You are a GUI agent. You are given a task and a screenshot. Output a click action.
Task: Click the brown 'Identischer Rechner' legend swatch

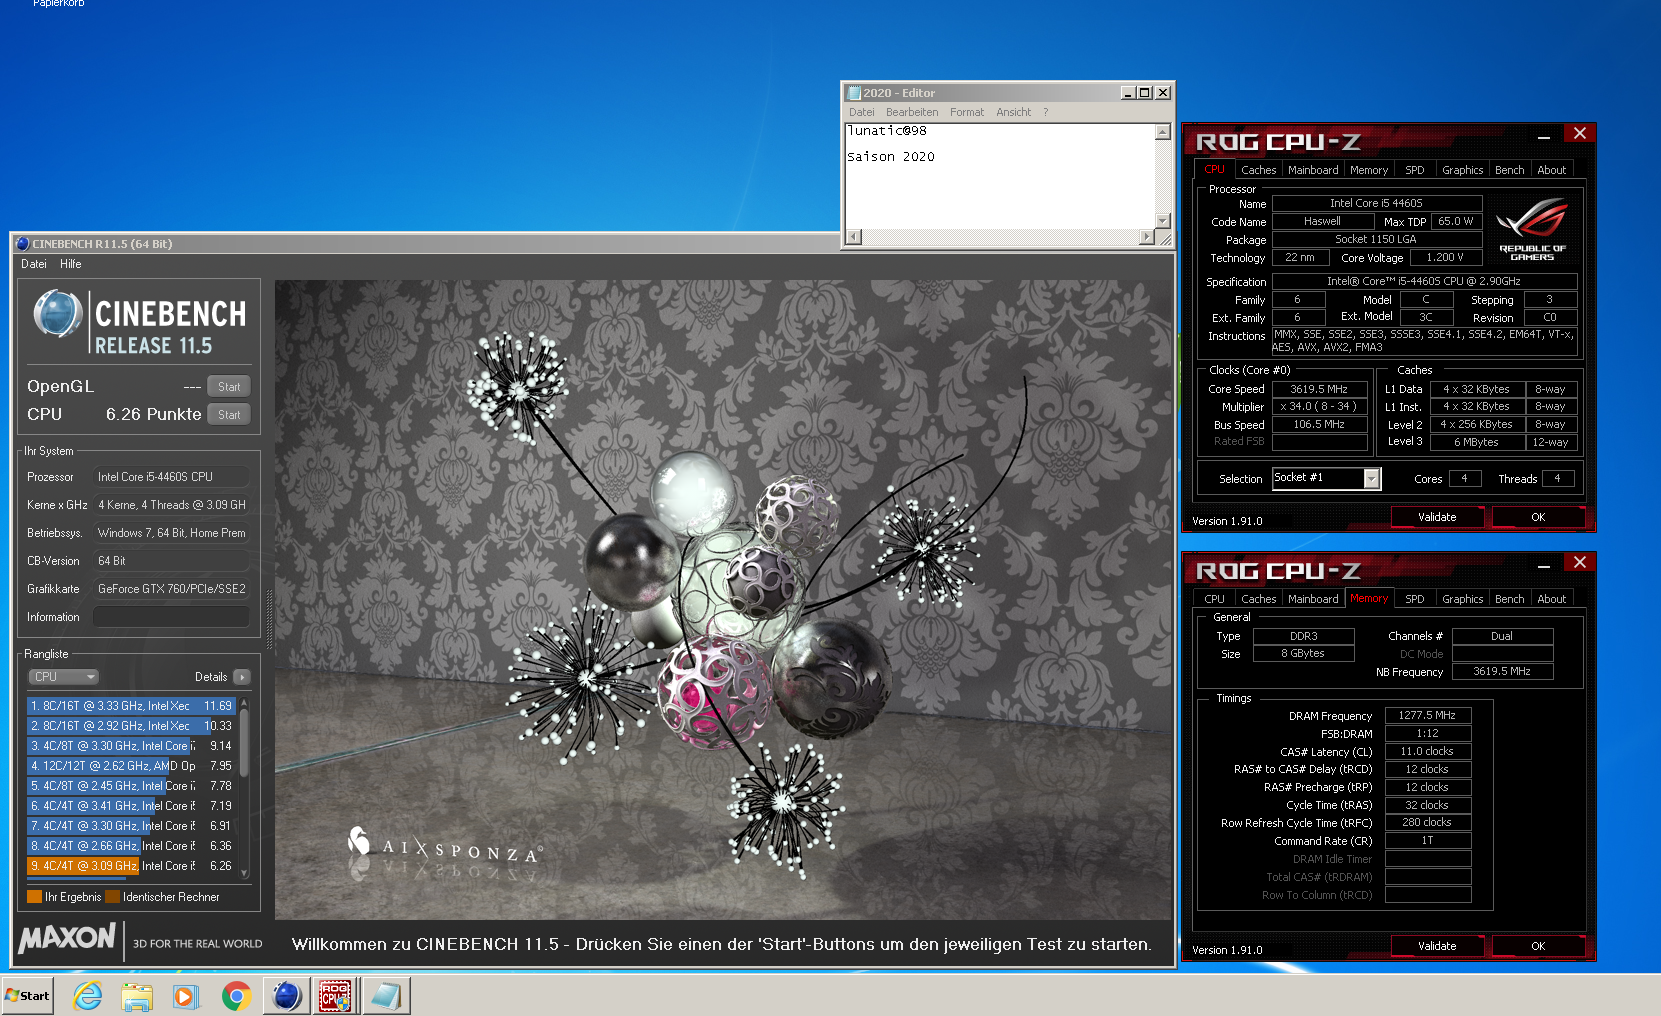click(113, 897)
